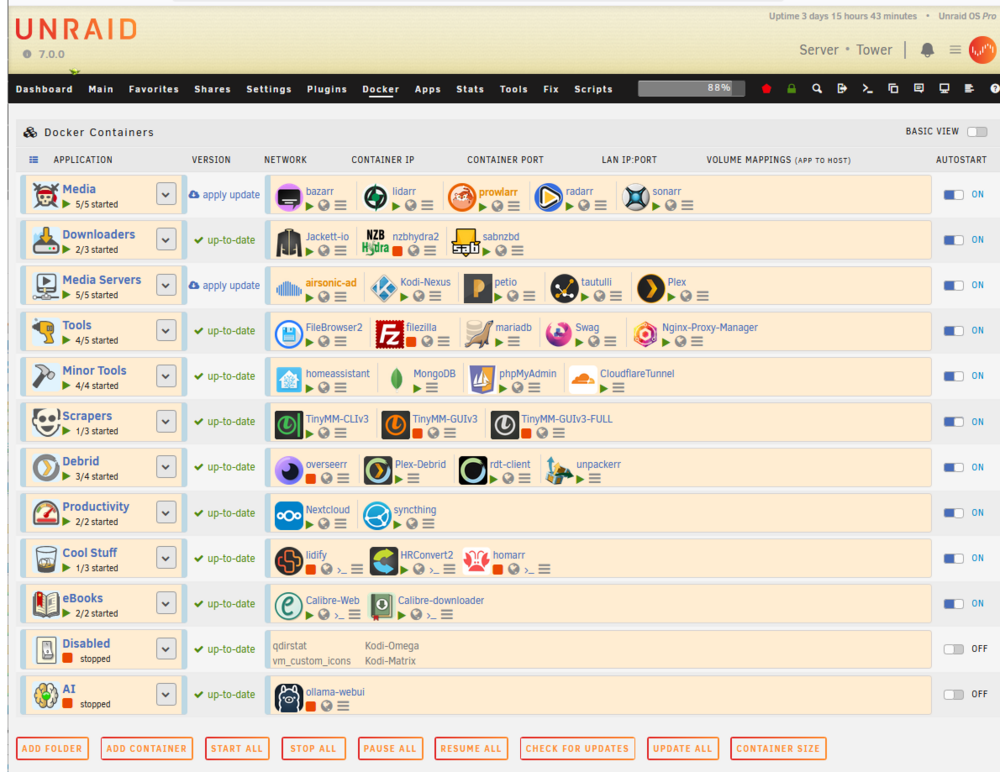
Task: Click the sonarr container icon
Action: pos(635,197)
